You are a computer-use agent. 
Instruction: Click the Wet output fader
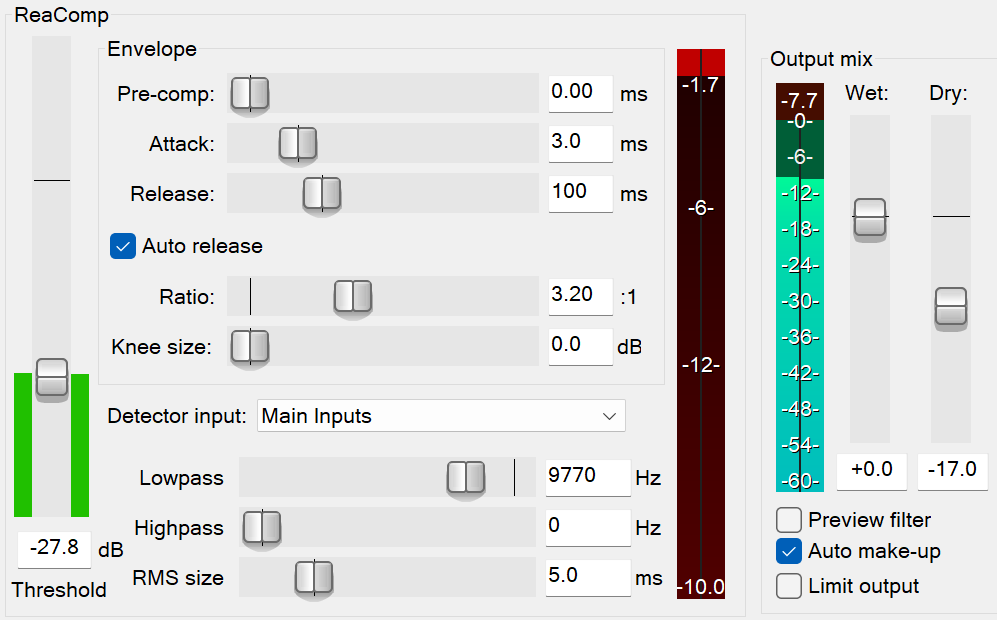(870, 218)
